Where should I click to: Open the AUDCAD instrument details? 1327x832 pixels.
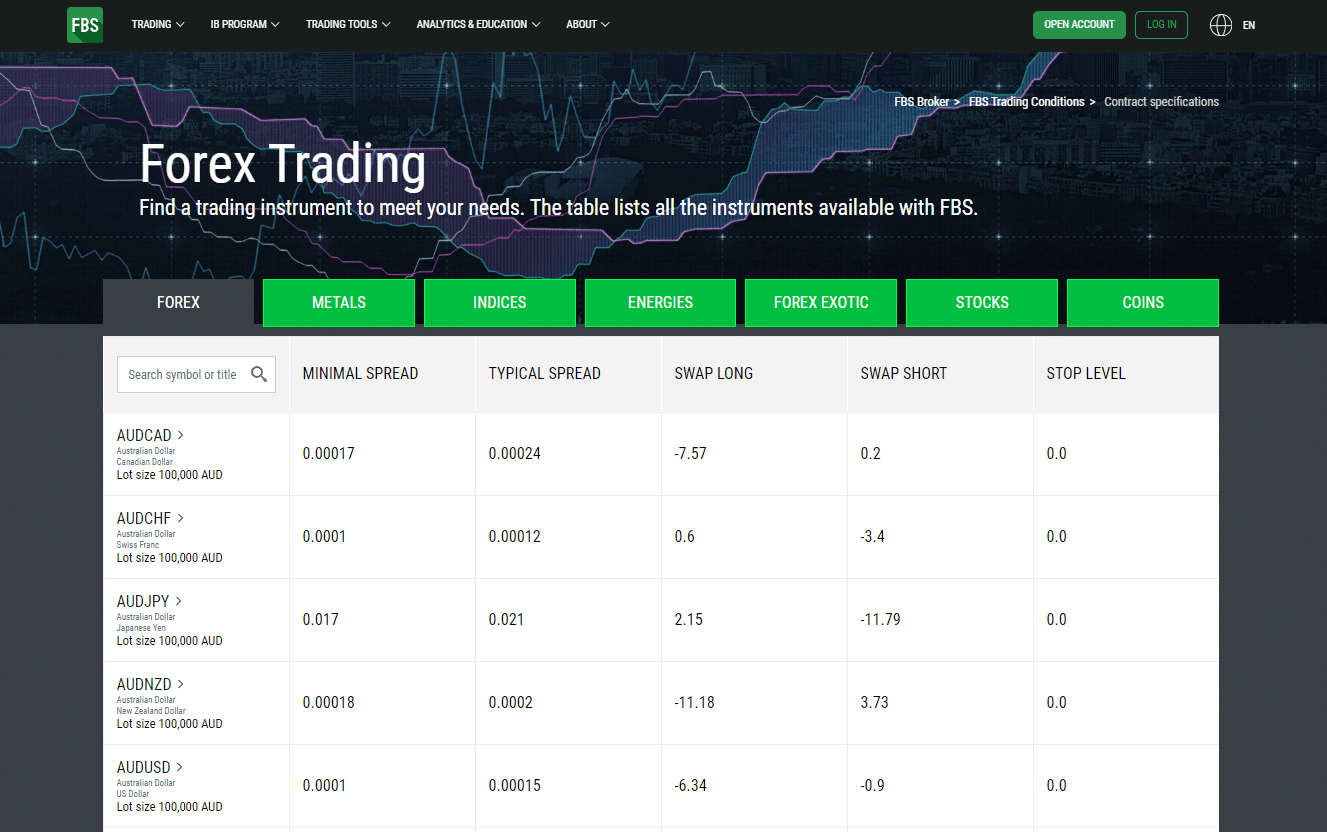151,435
